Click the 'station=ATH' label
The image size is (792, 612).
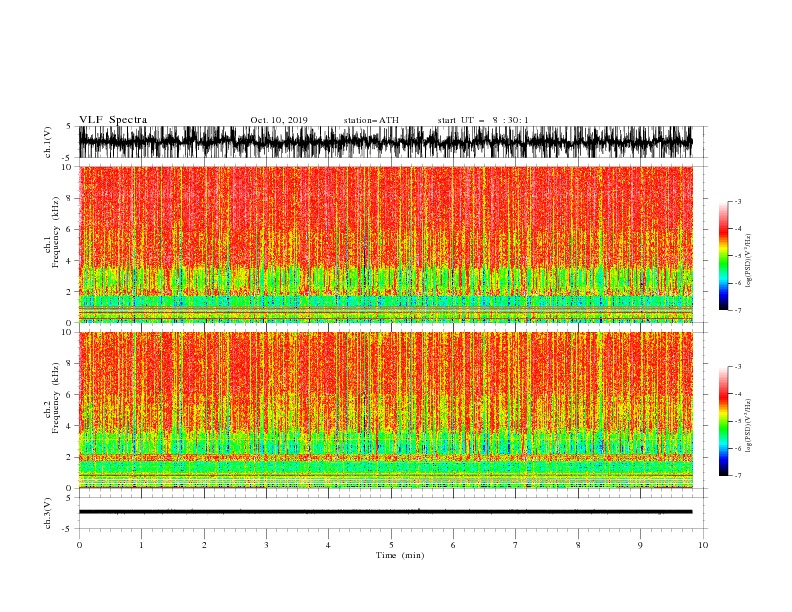pyautogui.click(x=371, y=120)
